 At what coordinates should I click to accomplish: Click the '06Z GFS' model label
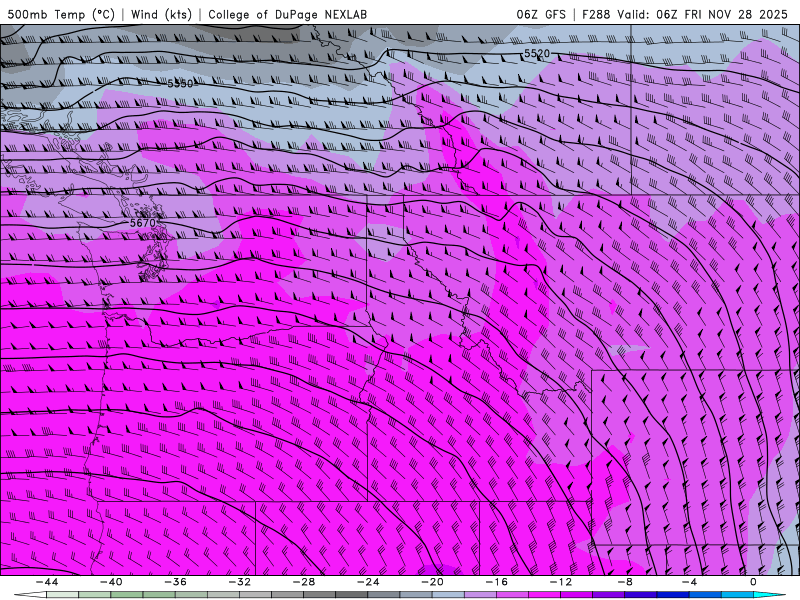pyautogui.click(x=541, y=14)
